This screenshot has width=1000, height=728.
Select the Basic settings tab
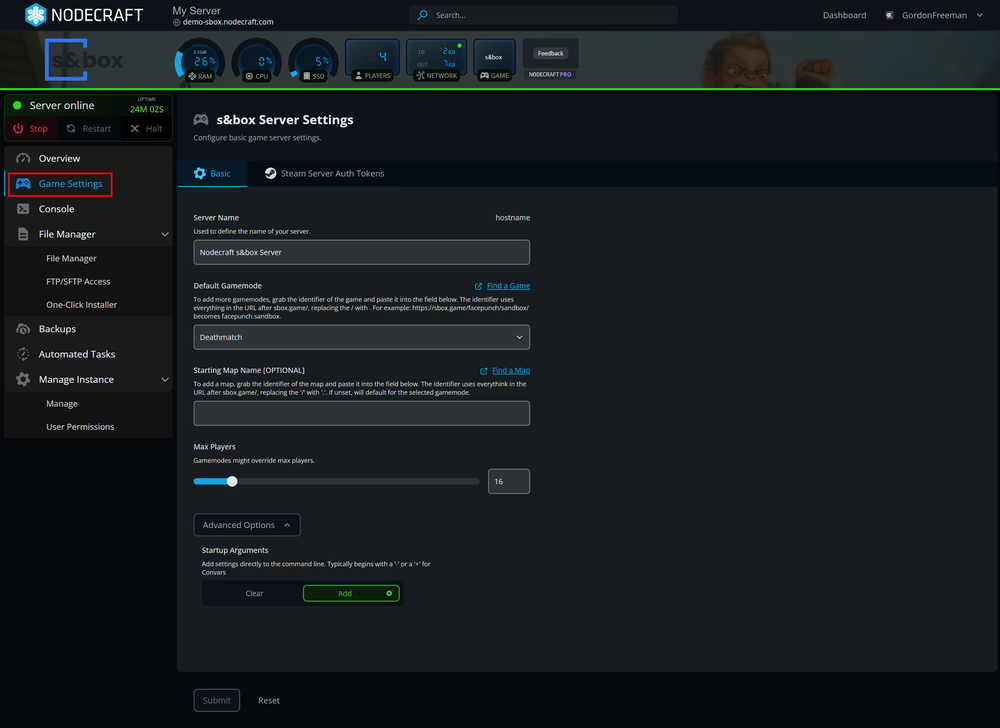click(213, 172)
